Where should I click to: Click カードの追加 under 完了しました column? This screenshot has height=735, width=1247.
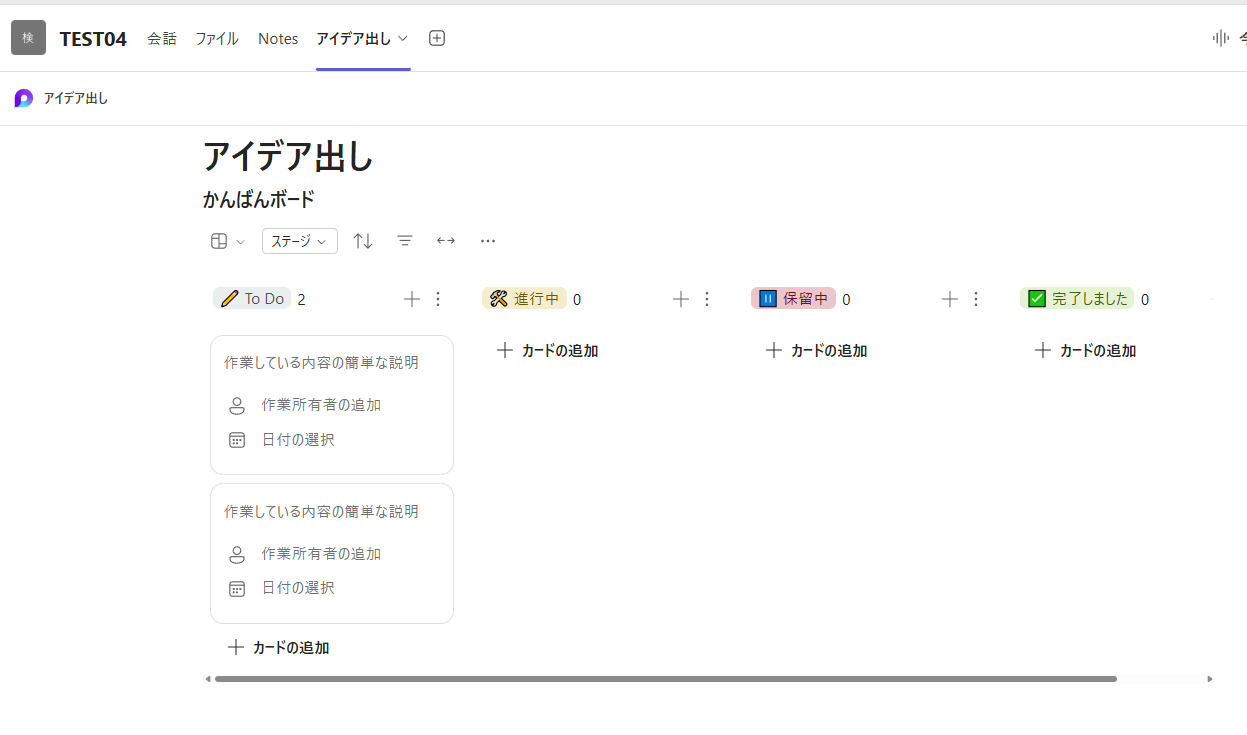(1085, 350)
